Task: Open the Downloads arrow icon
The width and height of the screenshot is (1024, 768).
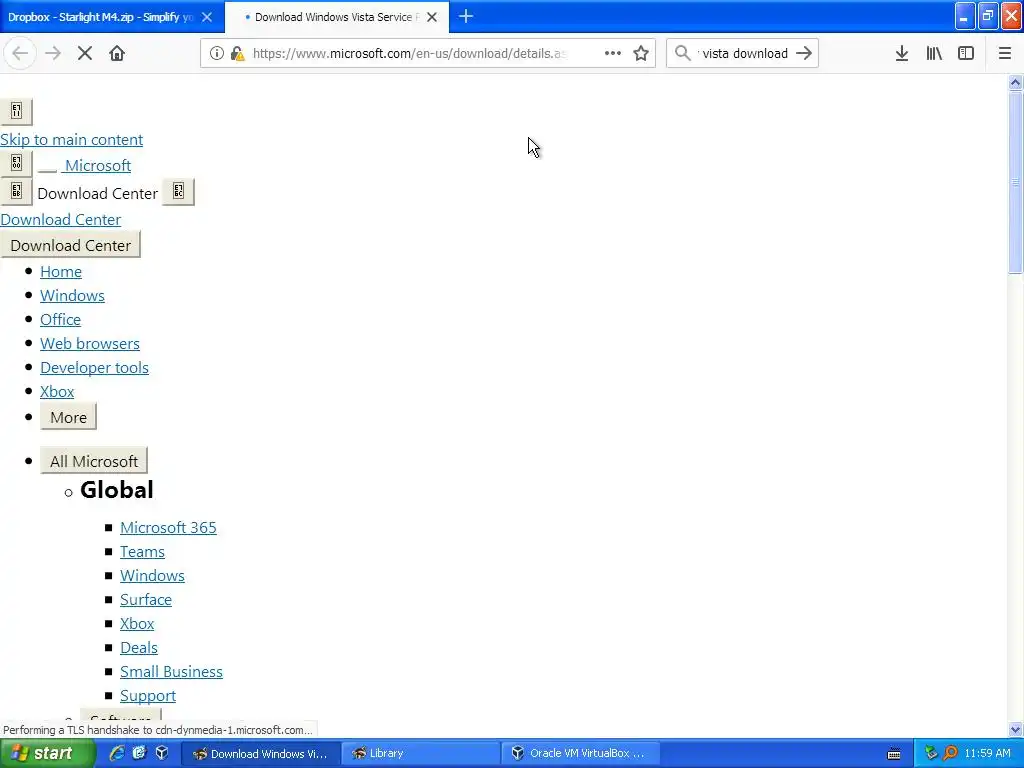Action: [x=902, y=54]
